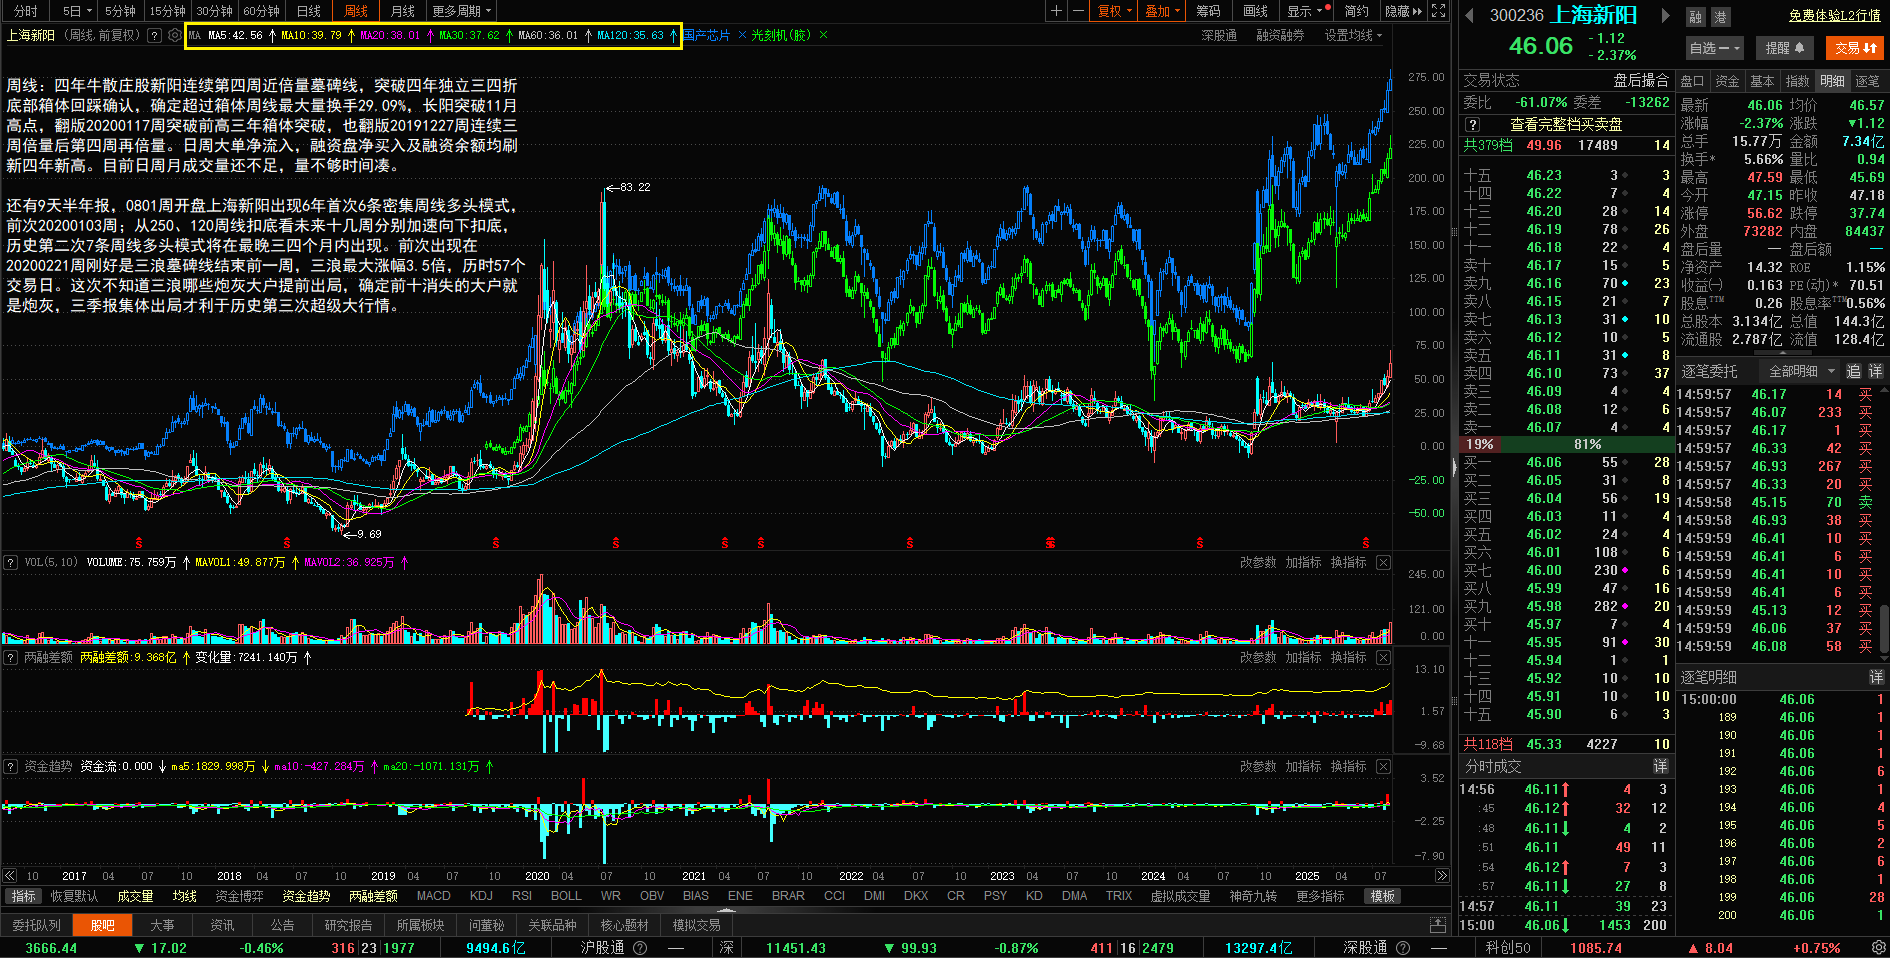Click 改参数 in VOL panel
The height and width of the screenshot is (958, 1890).
(x=1258, y=563)
